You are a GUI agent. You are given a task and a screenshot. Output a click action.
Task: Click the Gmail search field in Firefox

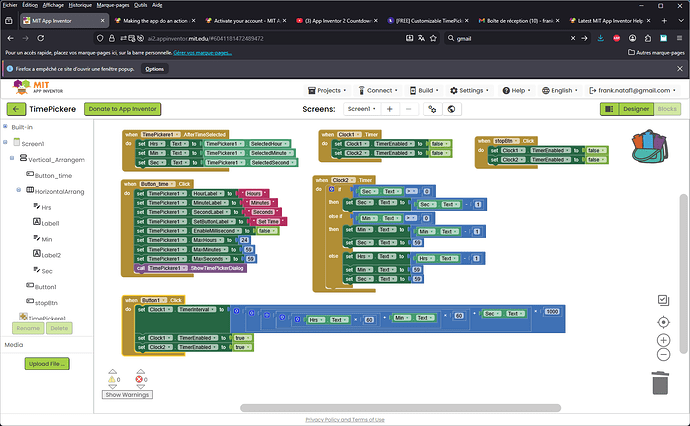pos(500,39)
